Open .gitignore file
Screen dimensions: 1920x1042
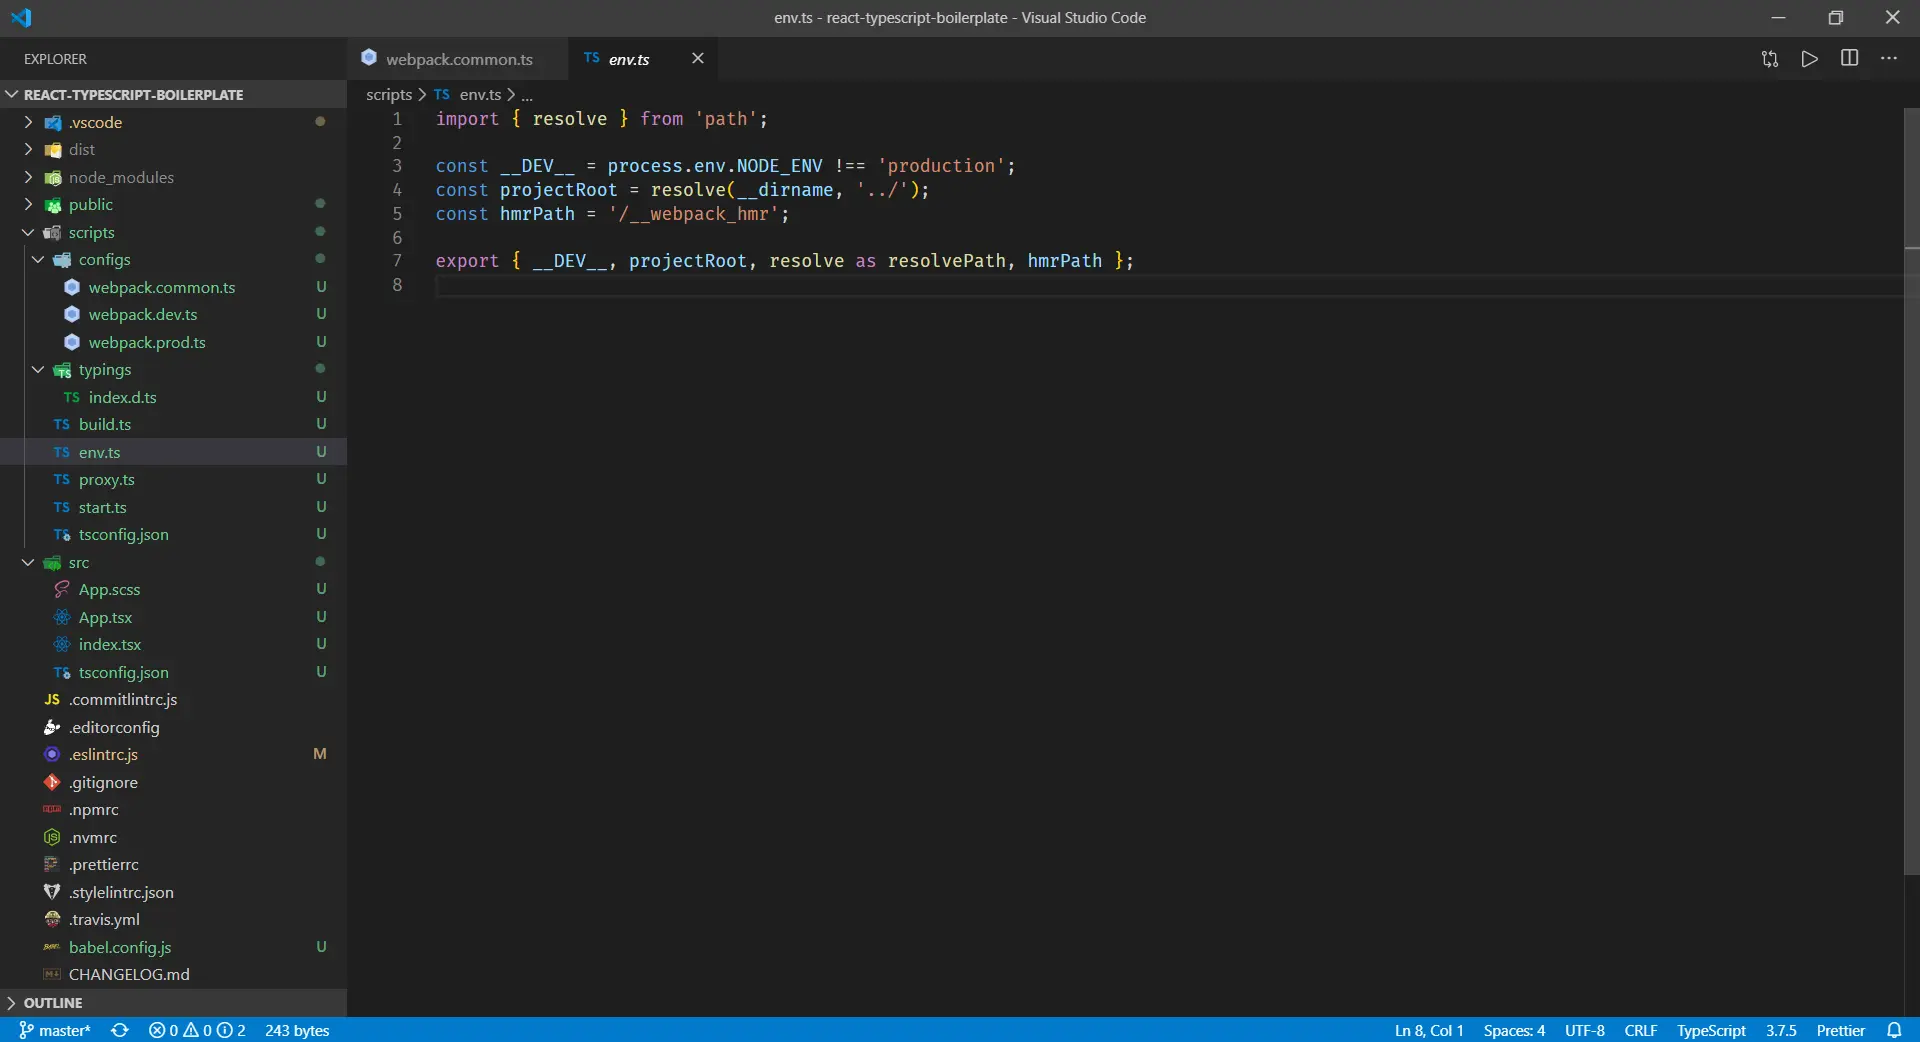[173, 782]
